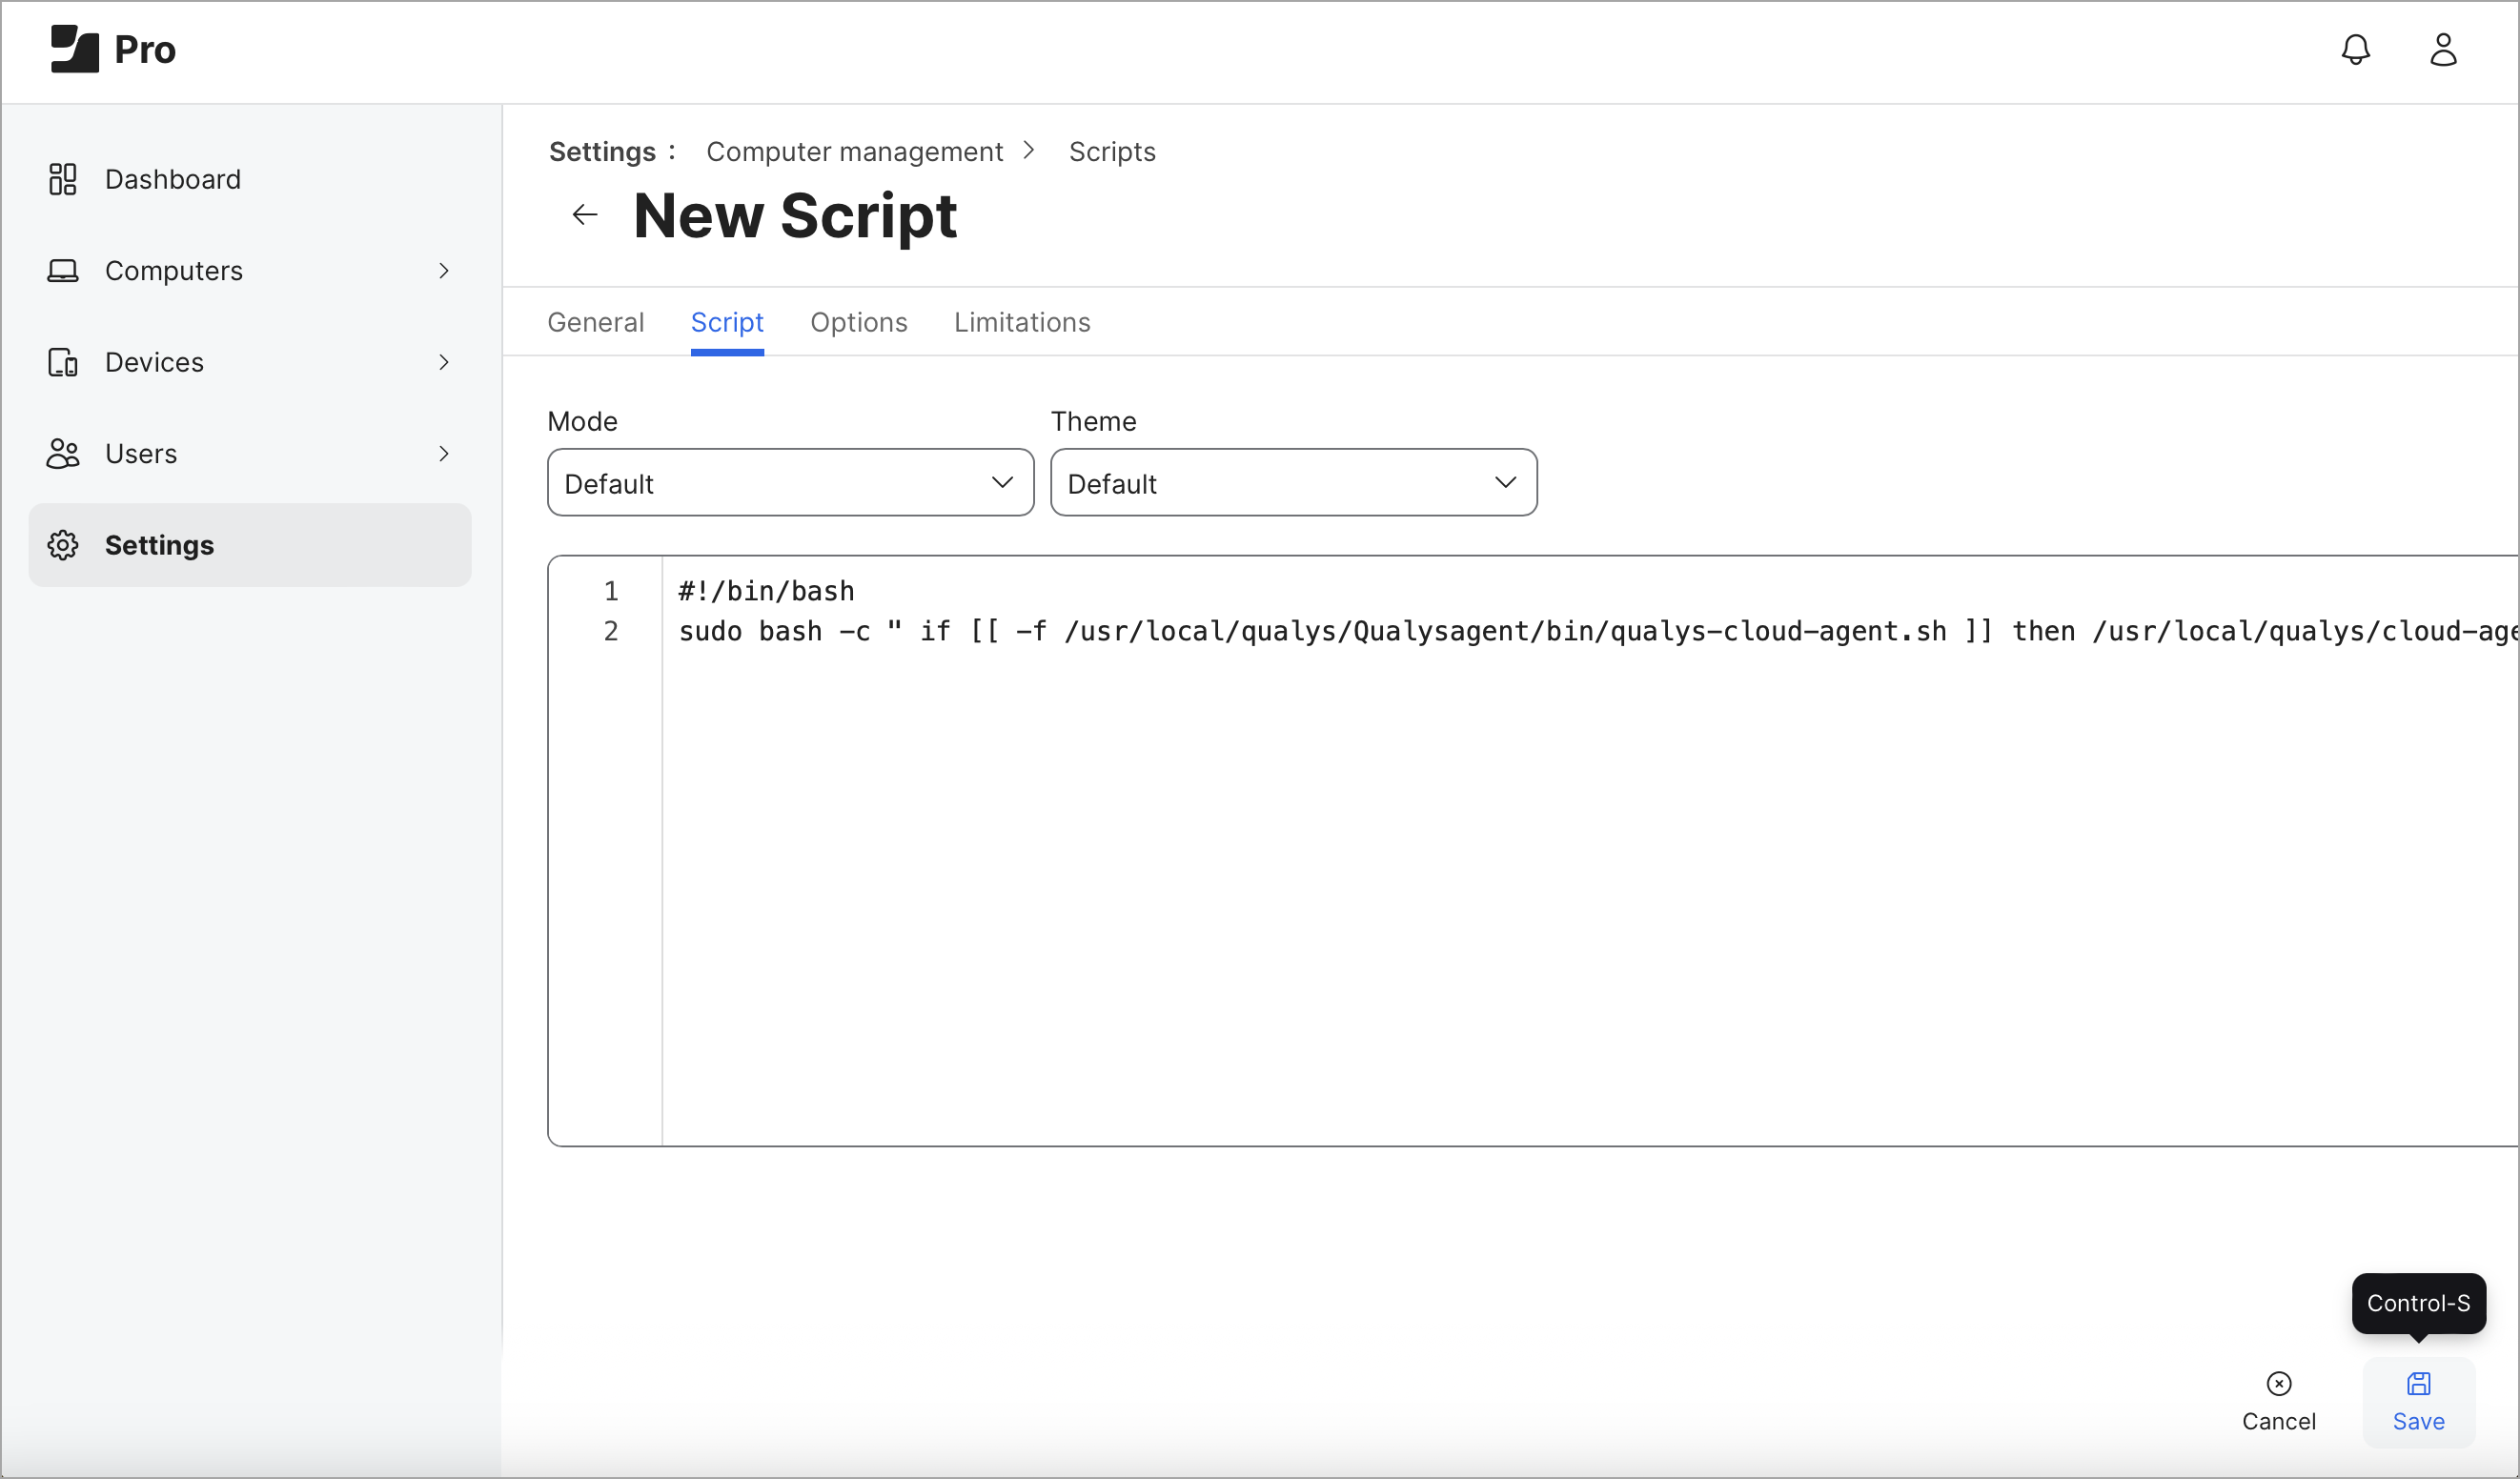Click the back arrow beside New Script
Image resolution: width=2520 pixels, height=1479 pixels.
click(584, 214)
